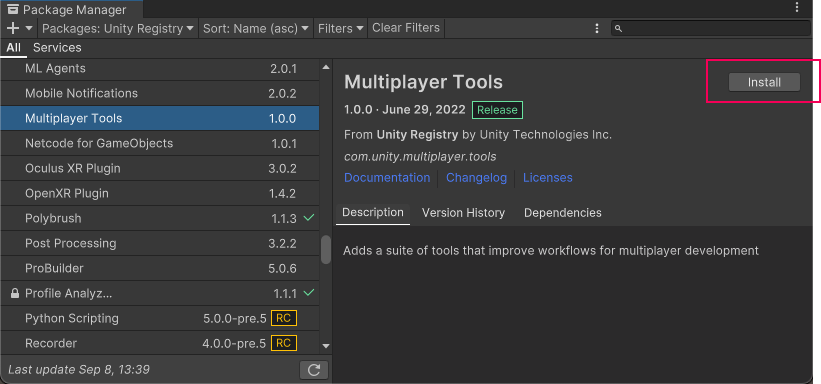Click the 1.0.0 · June 29, 2022 text

405,110
